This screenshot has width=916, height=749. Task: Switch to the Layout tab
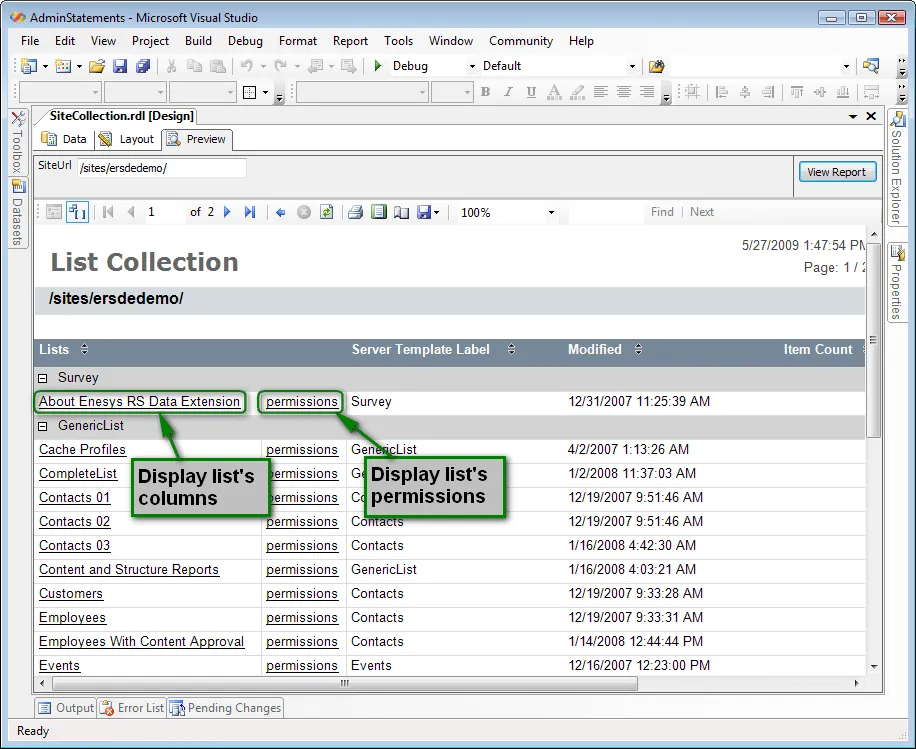[127, 139]
